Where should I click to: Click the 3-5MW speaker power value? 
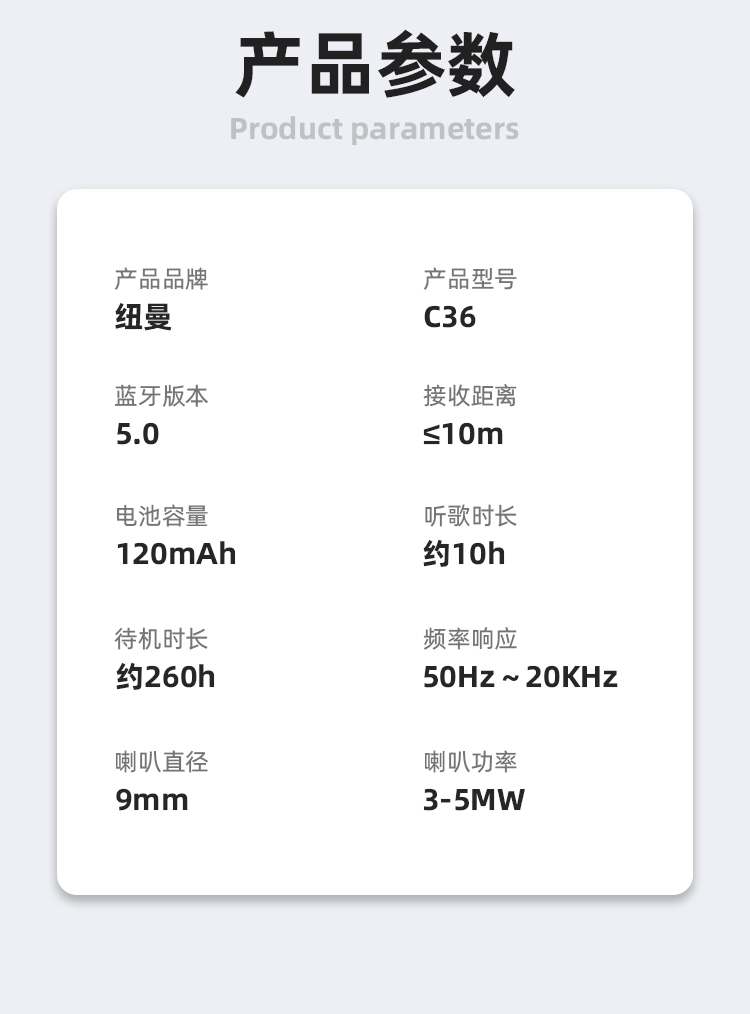click(473, 800)
